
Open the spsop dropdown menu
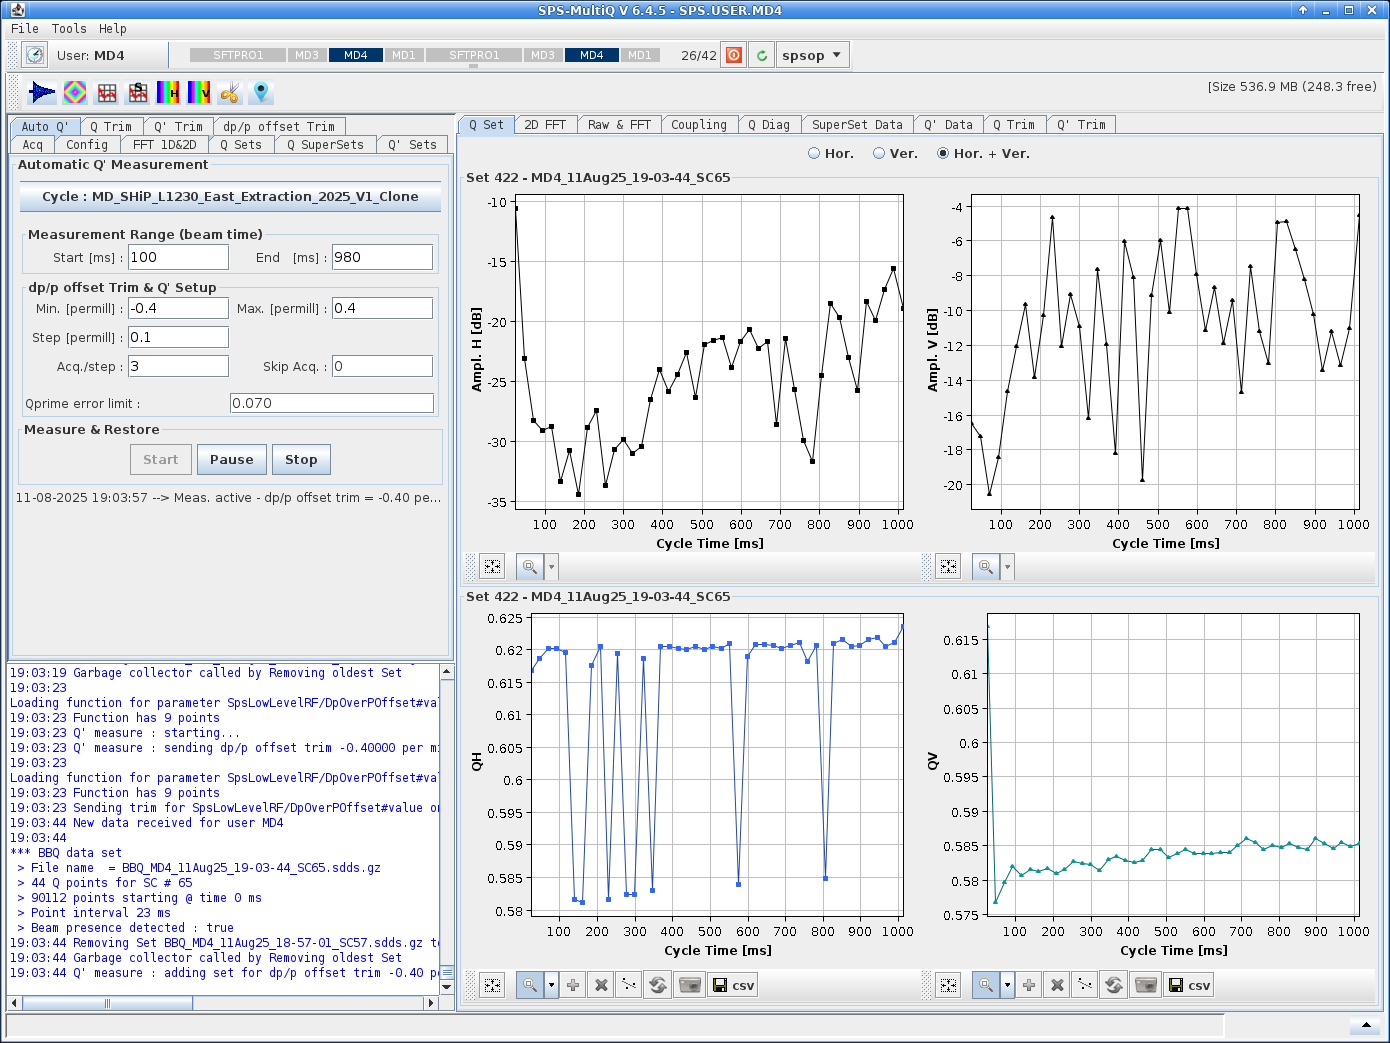pos(812,55)
